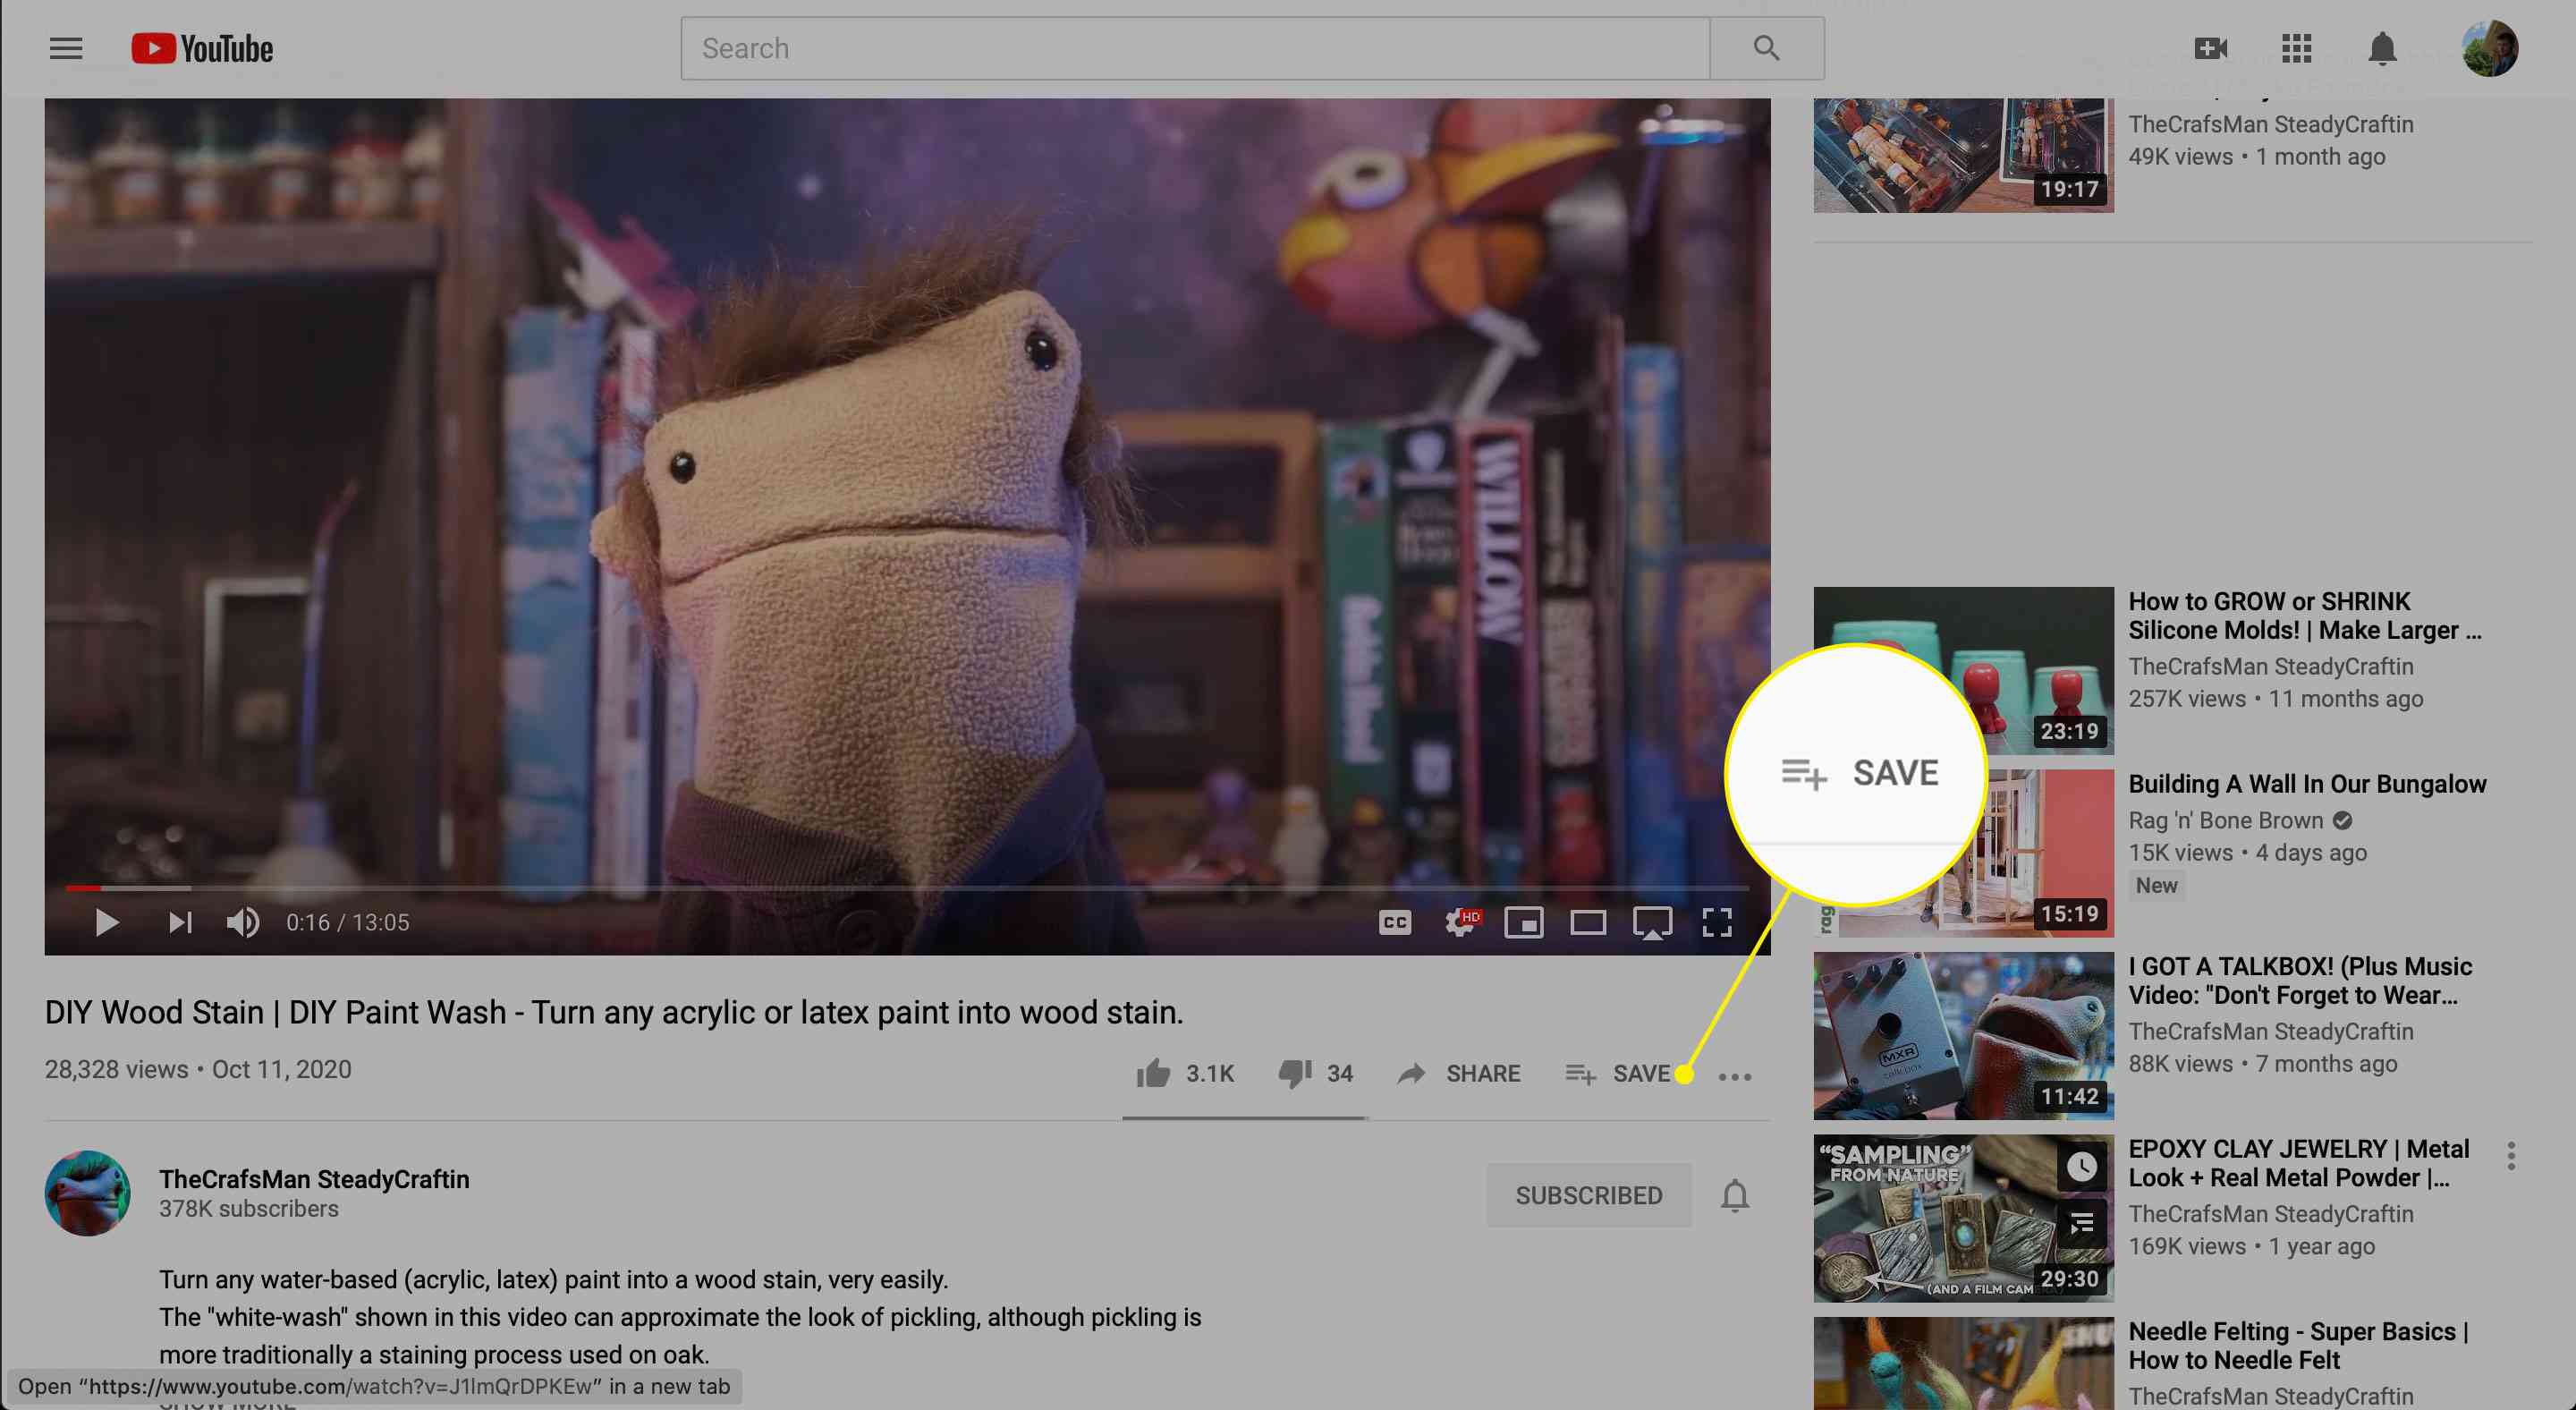The width and height of the screenshot is (2576, 1410).
Task: Like the video (3.1K)
Action: point(1185,1073)
